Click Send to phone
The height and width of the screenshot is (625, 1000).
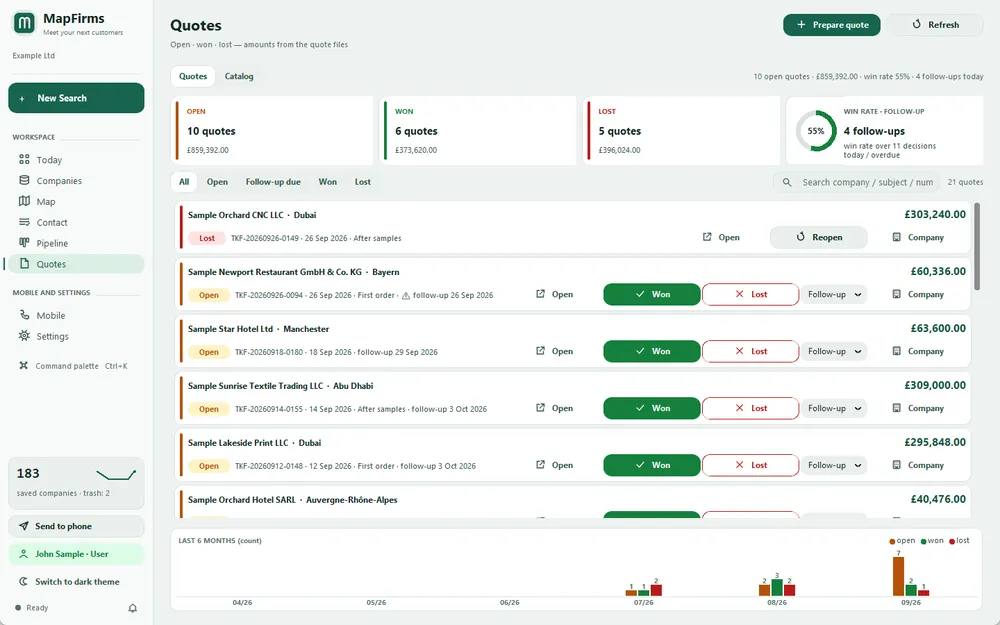point(76,526)
